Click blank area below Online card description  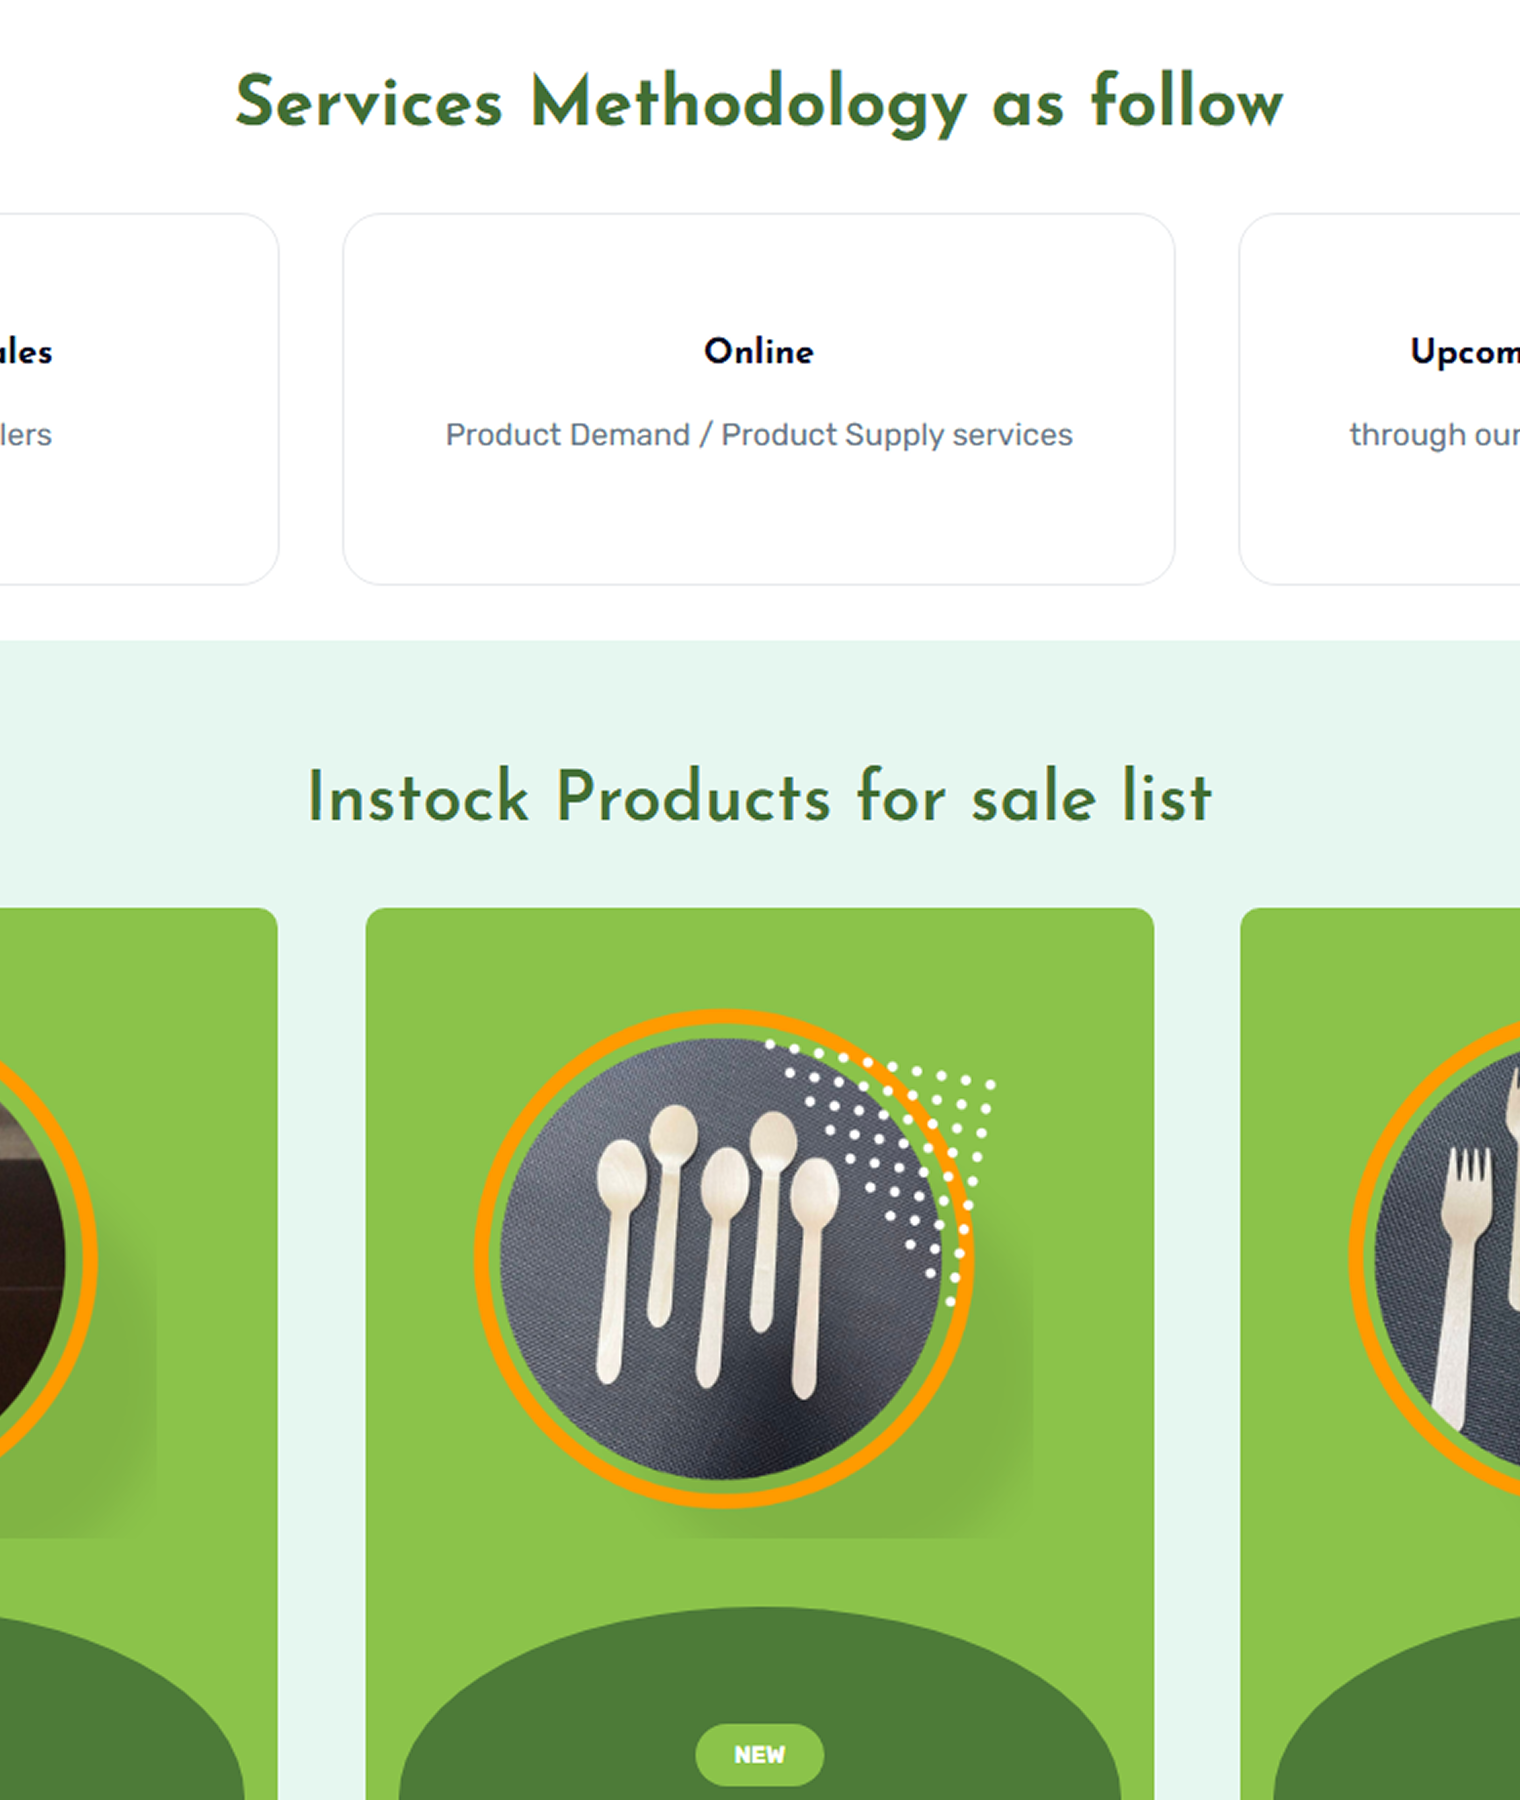(758, 520)
